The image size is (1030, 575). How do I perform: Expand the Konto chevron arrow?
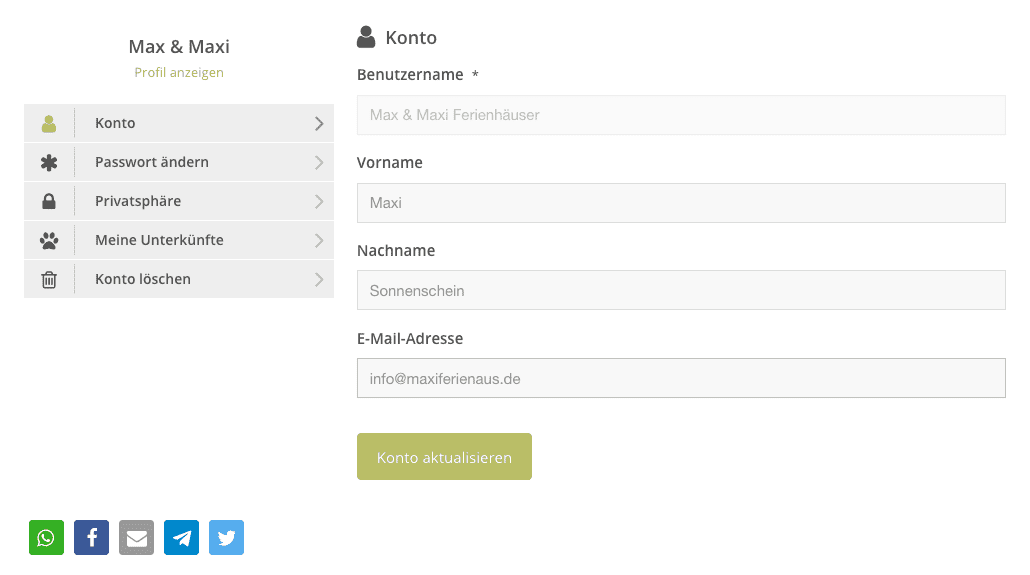tap(319, 124)
